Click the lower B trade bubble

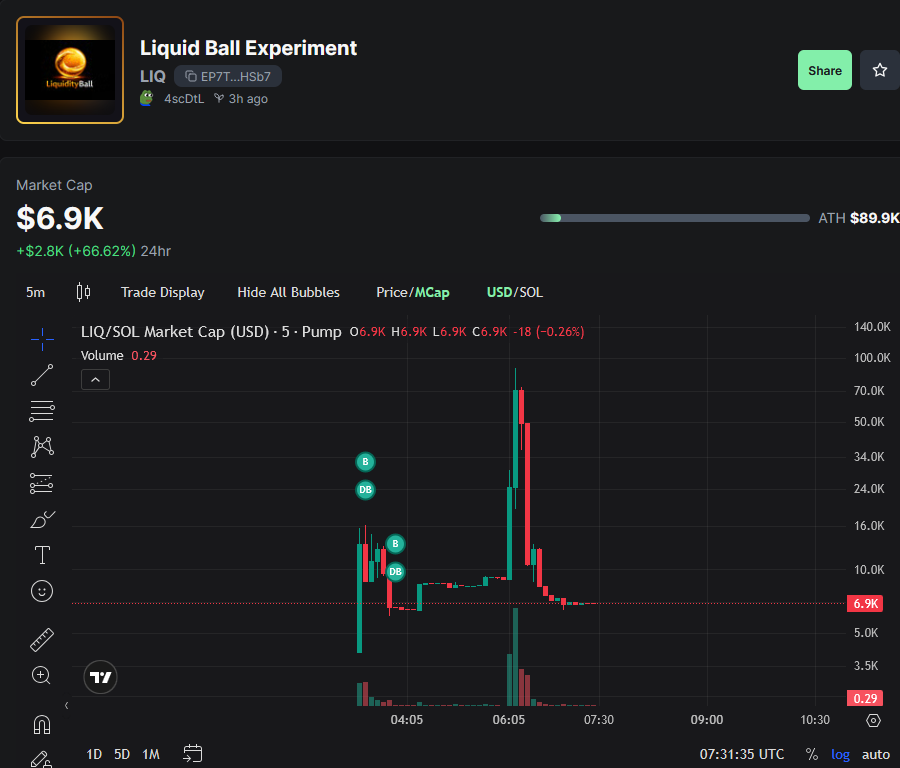[x=395, y=544]
